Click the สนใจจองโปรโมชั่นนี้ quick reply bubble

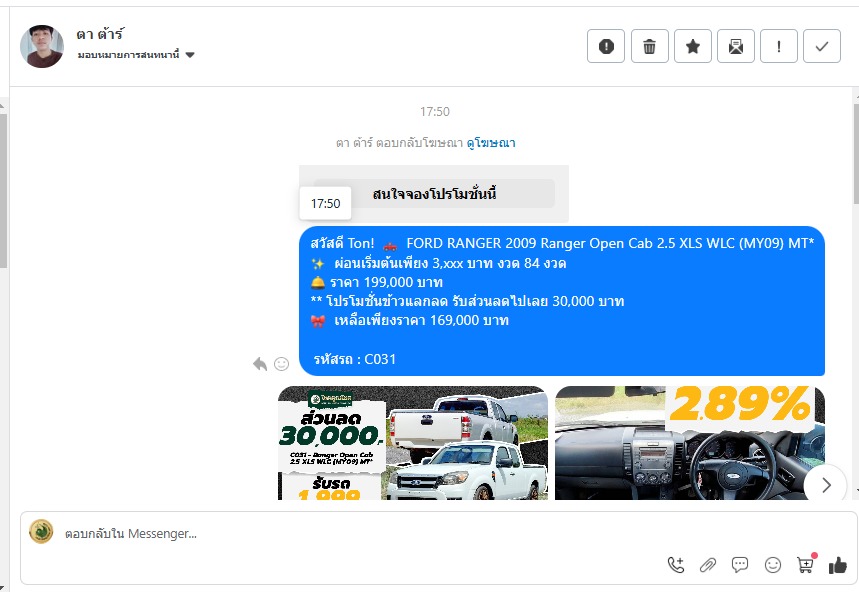point(434,194)
